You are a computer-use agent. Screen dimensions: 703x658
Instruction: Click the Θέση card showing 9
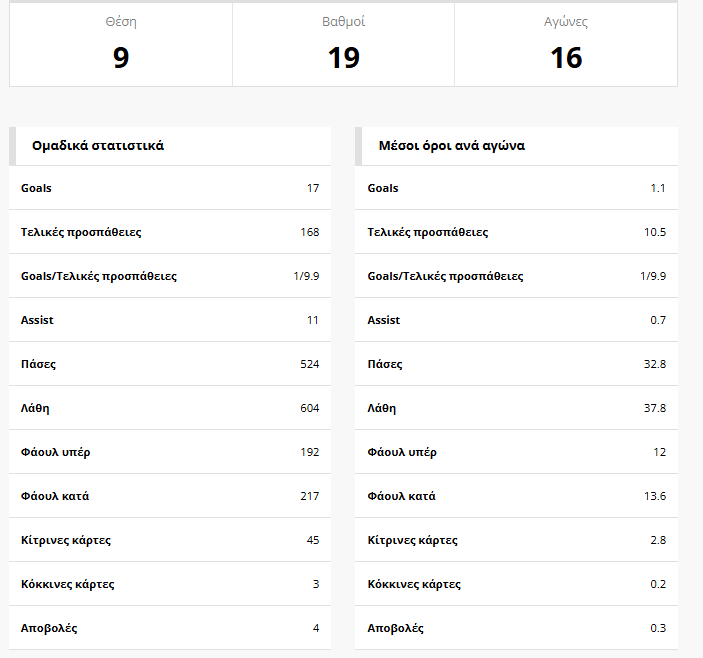point(121,45)
